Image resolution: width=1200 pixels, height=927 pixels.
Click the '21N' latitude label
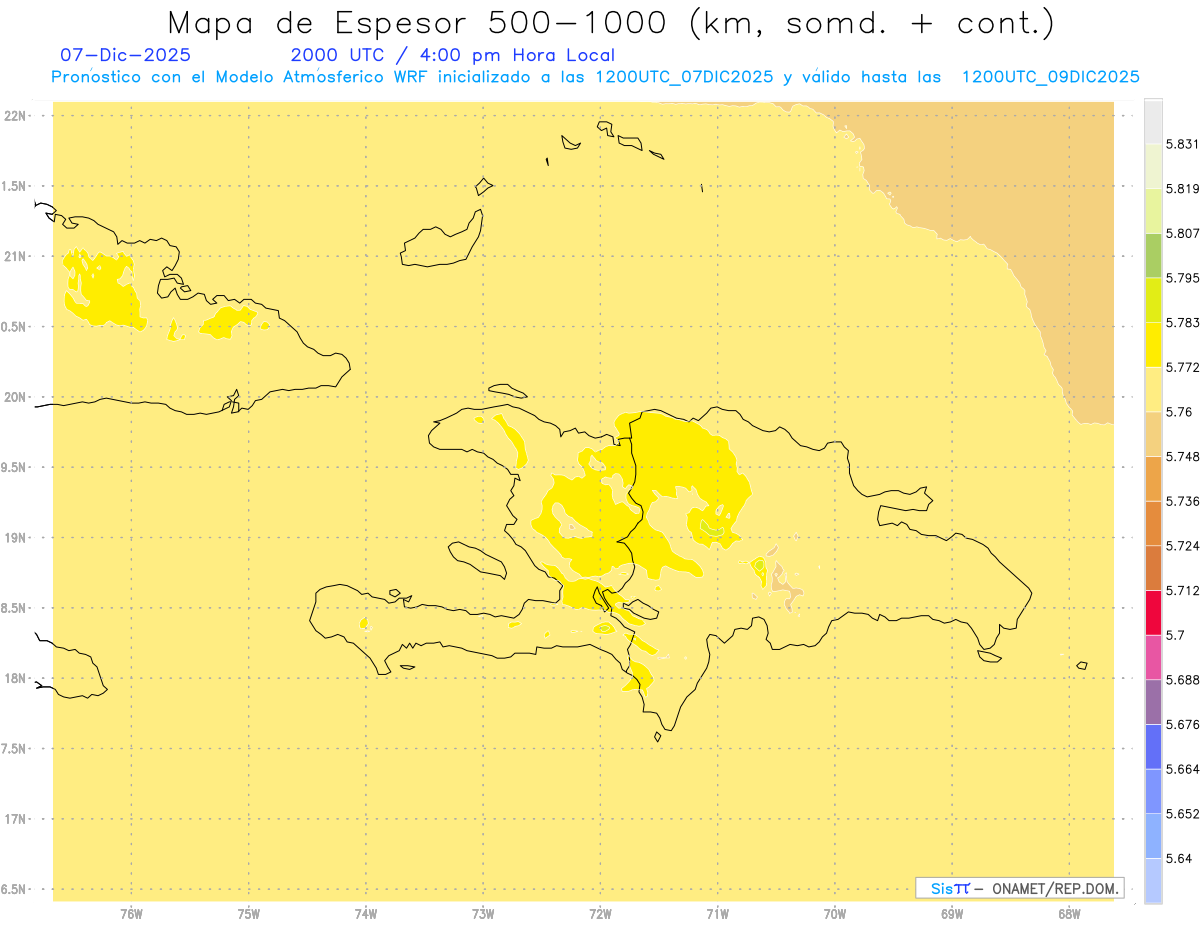point(15,257)
